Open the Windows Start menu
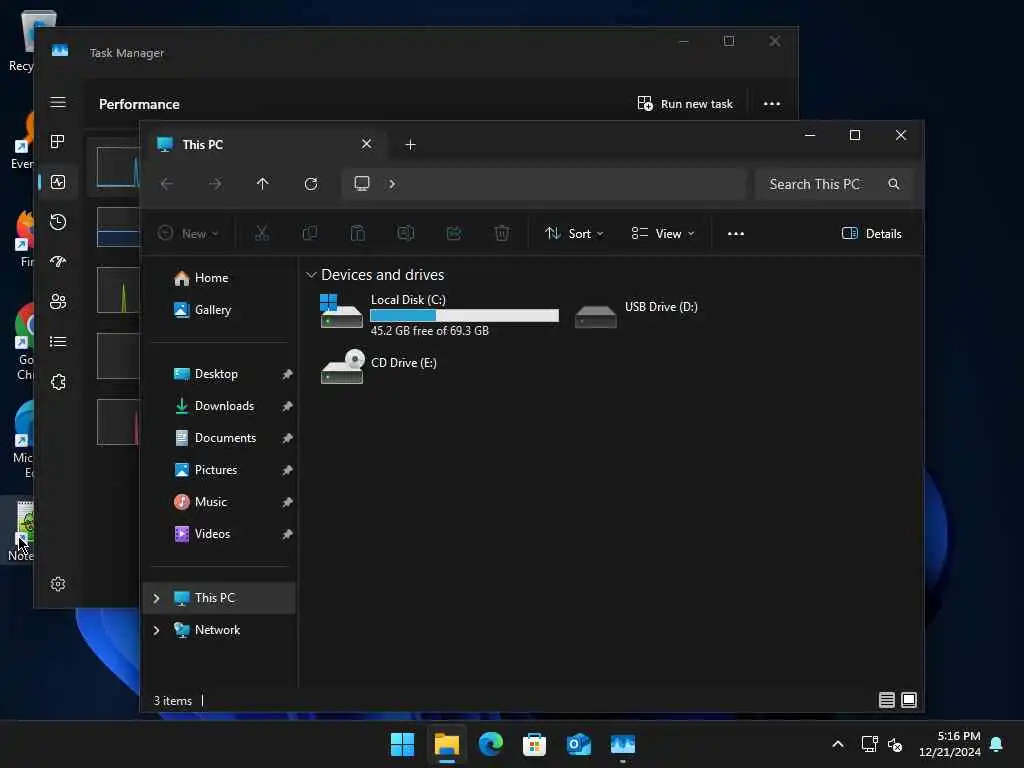The width and height of the screenshot is (1024, 768). (x=402, y=744)
